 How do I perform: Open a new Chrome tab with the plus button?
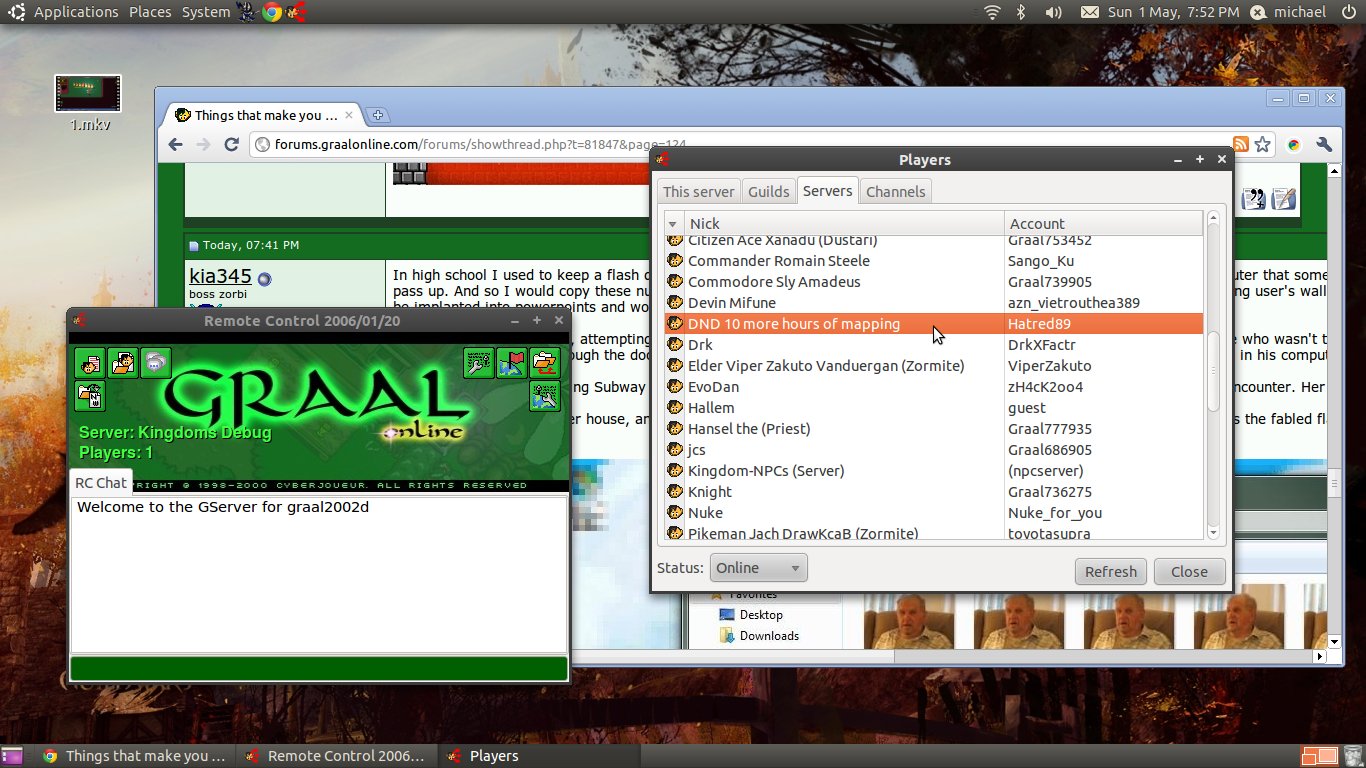click(378, 115)
